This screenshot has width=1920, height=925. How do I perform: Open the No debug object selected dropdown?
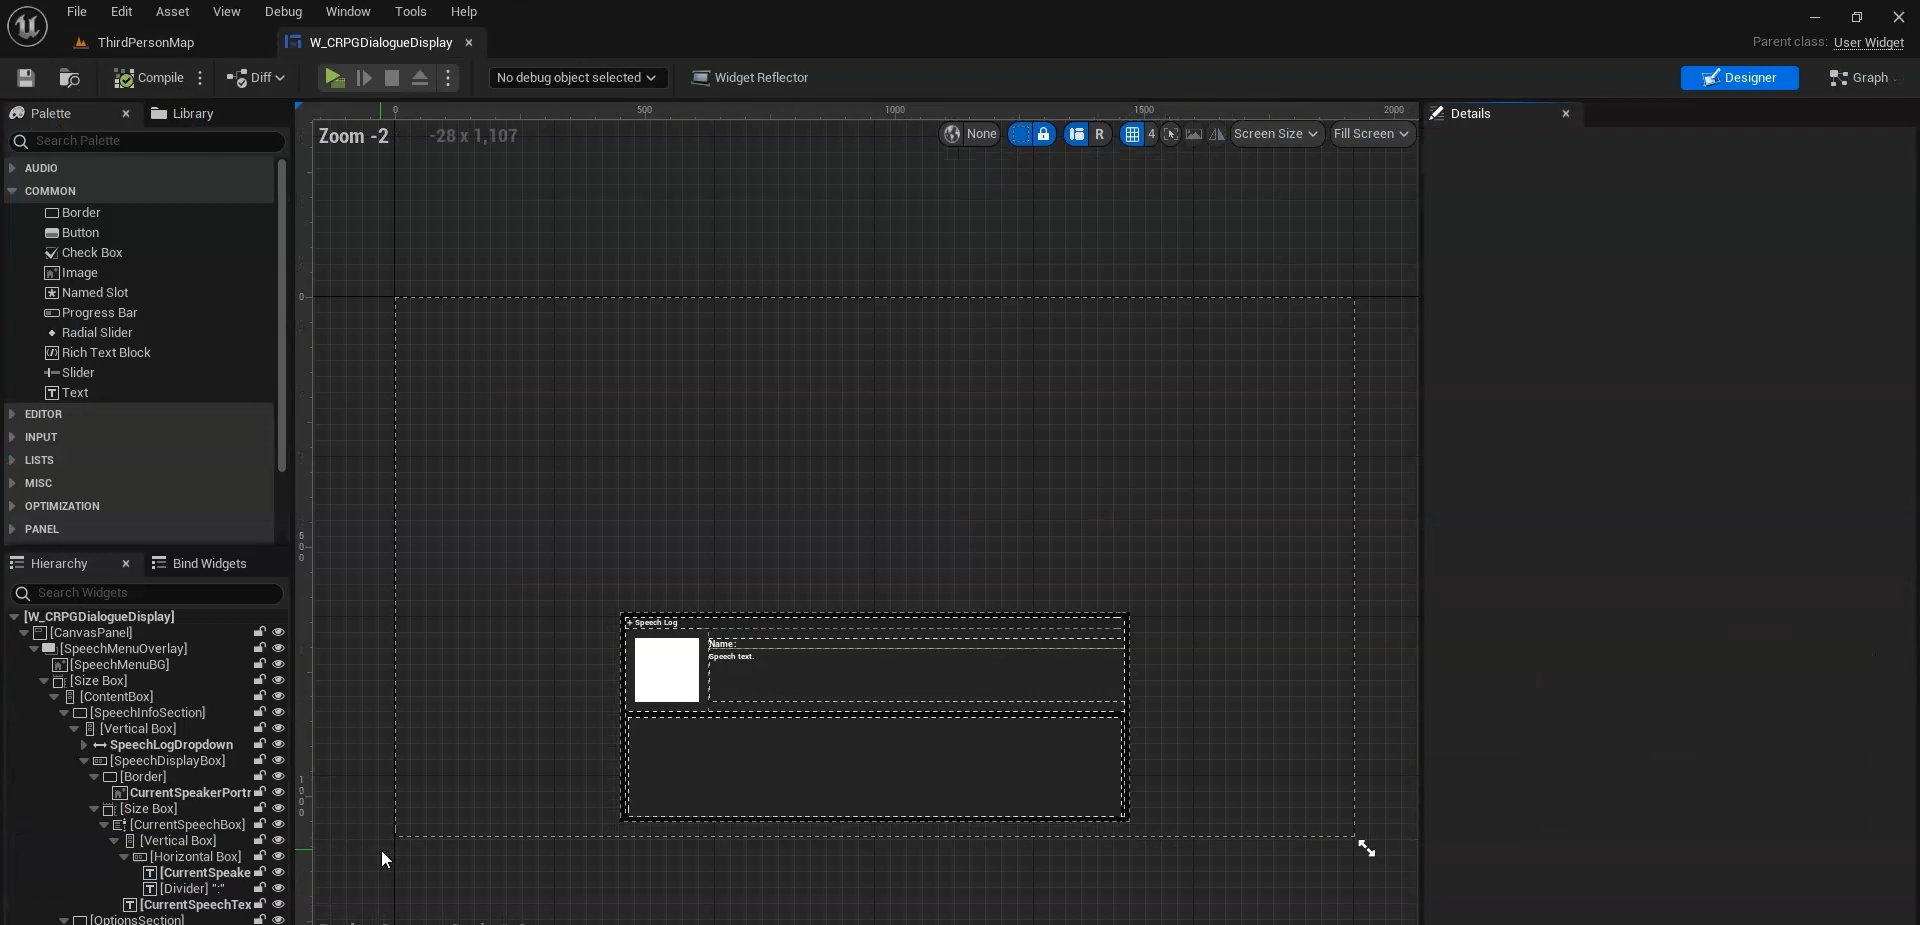[576, 78]
